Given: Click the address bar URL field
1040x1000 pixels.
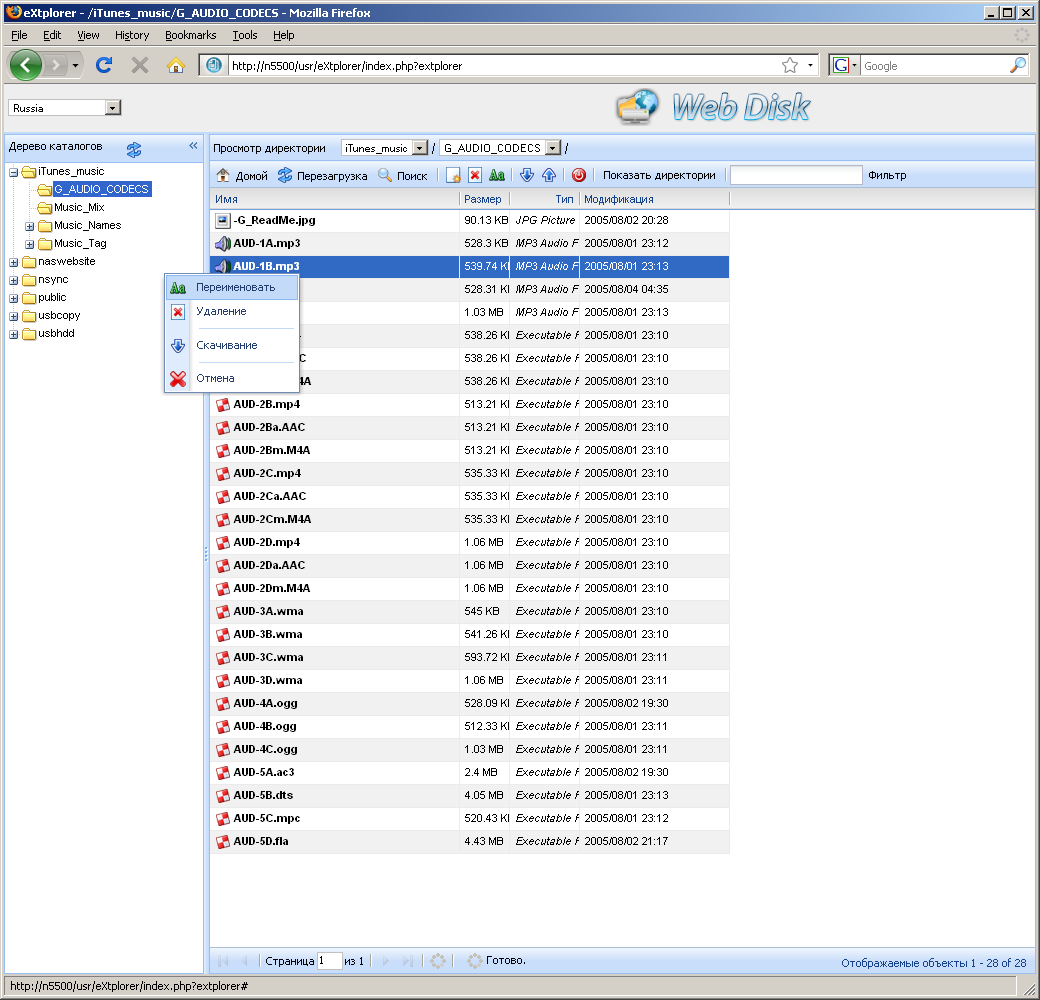Looking at the screenshot, I should [x=504, y=66].
